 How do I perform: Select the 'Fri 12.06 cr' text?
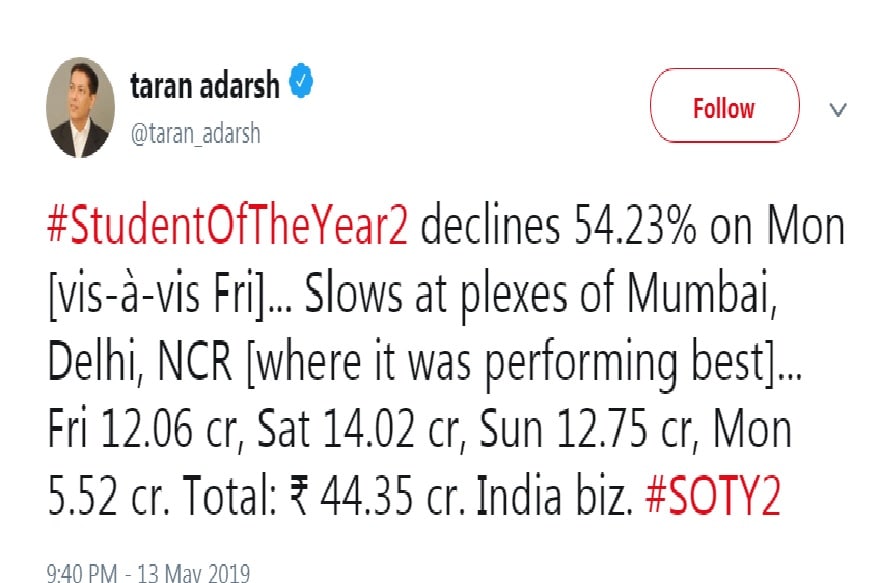point(145,428)
